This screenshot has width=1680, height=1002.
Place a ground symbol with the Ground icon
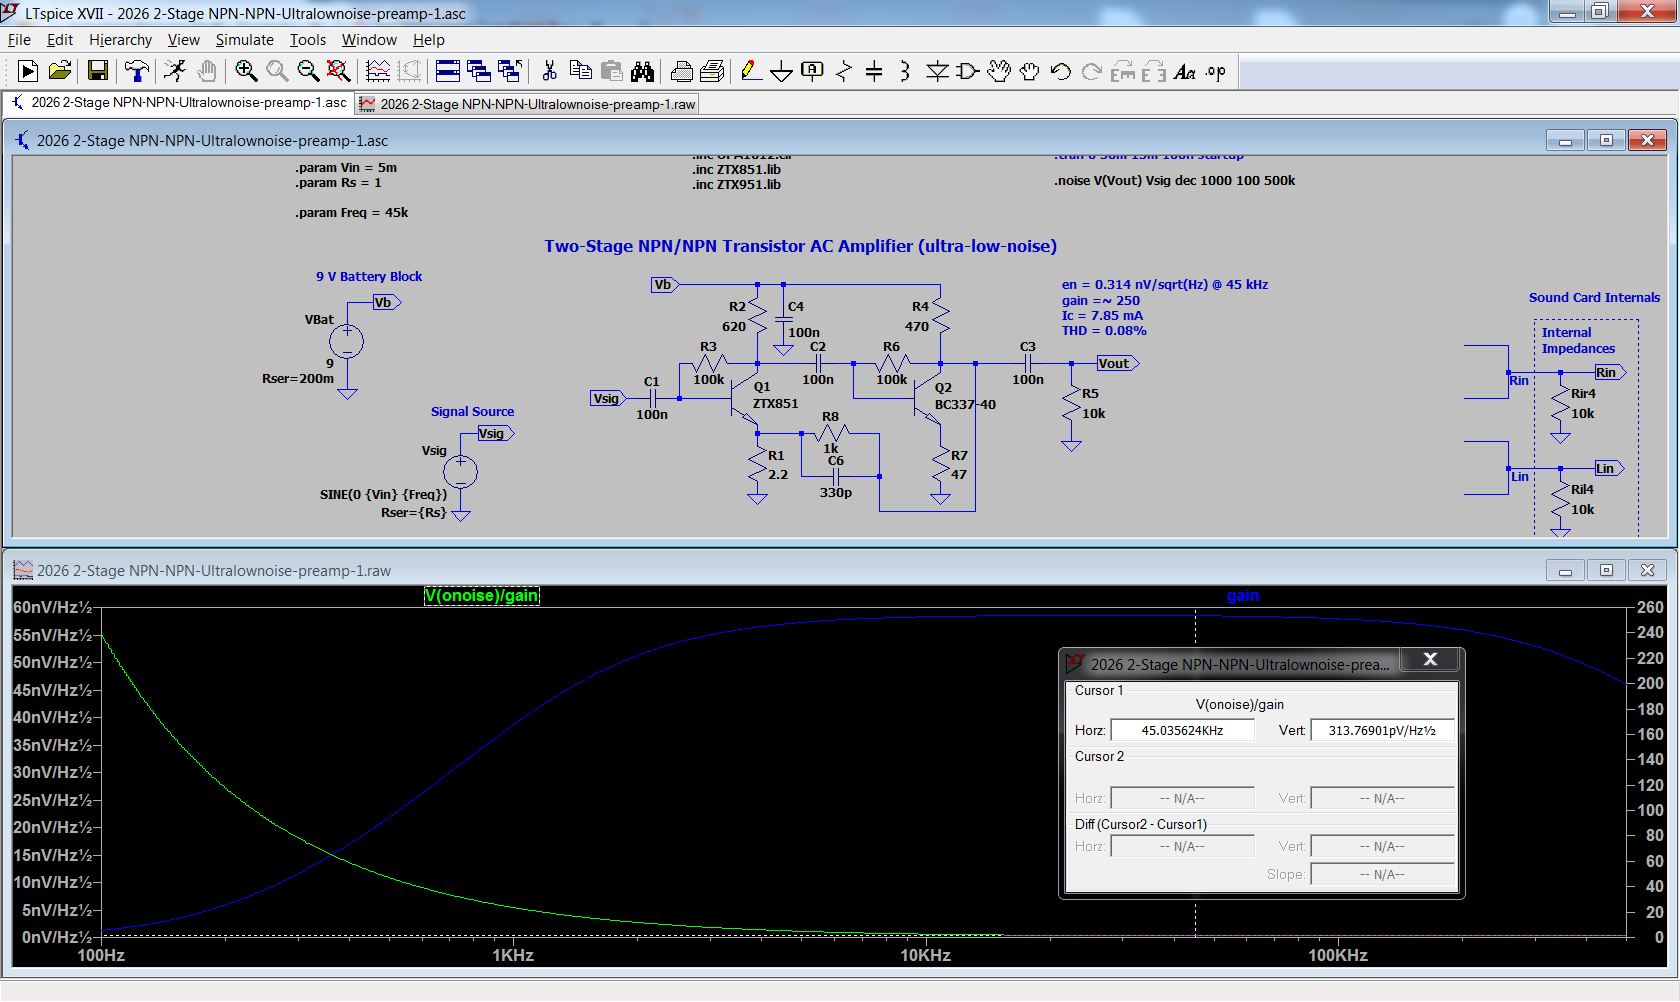coord(782,72)
